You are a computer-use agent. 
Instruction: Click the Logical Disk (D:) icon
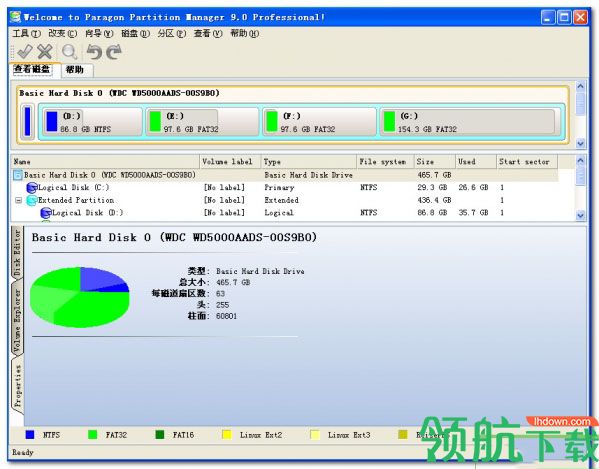point(46,213)
